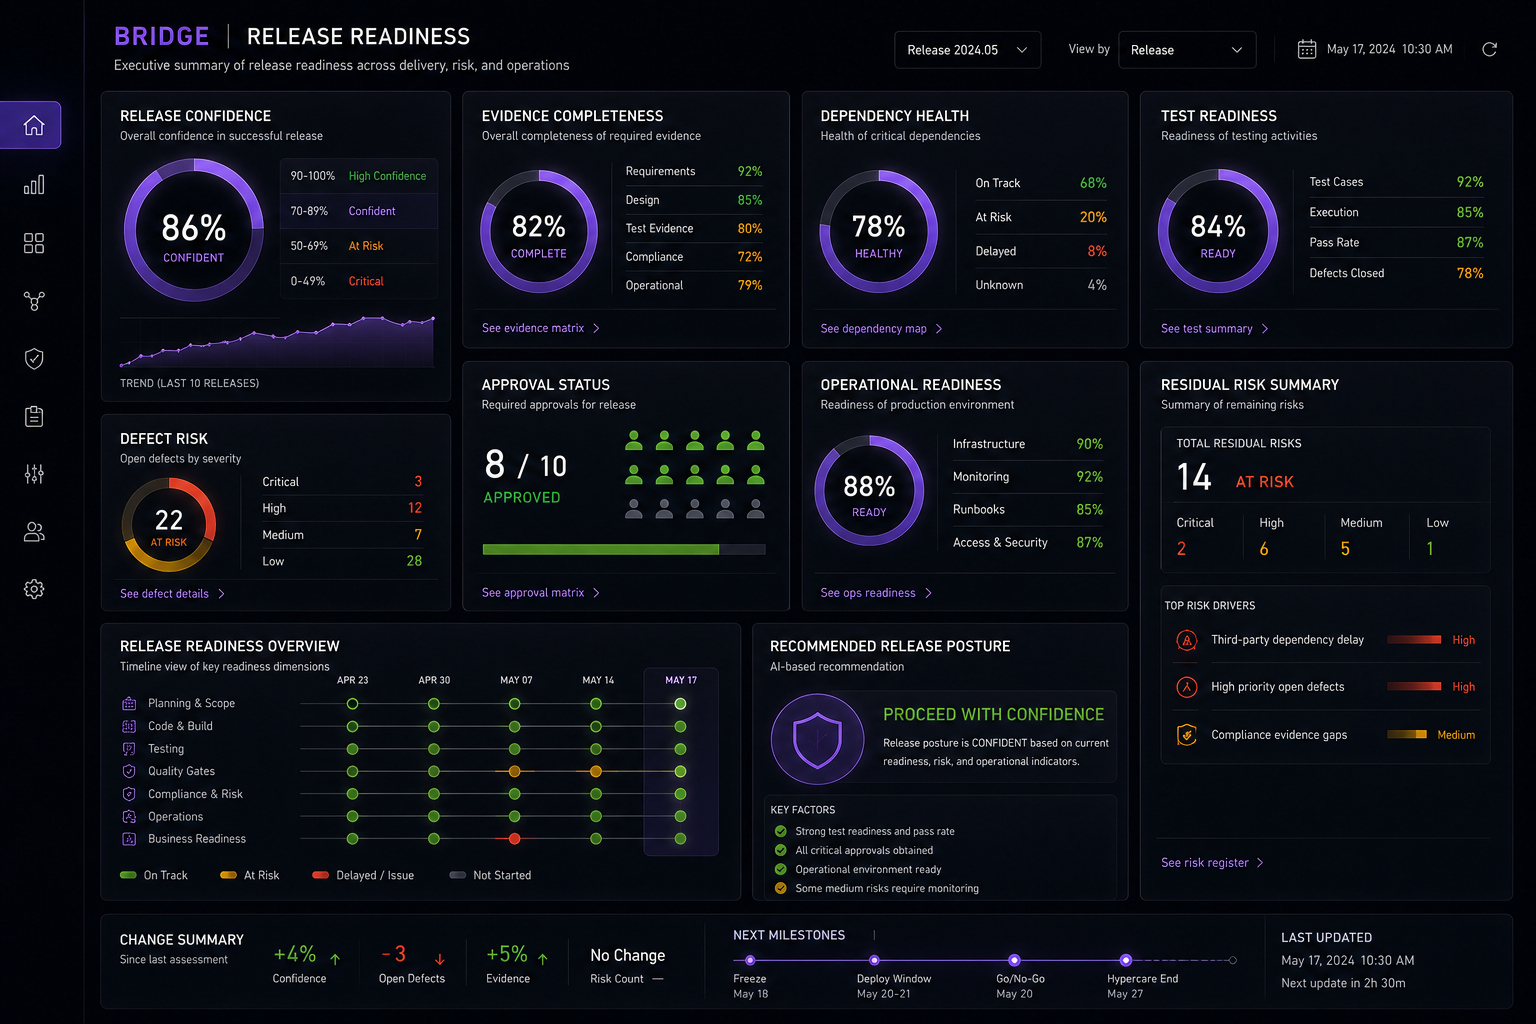
Task: Click the Compliance & Risk row icon
Action: 129,794
